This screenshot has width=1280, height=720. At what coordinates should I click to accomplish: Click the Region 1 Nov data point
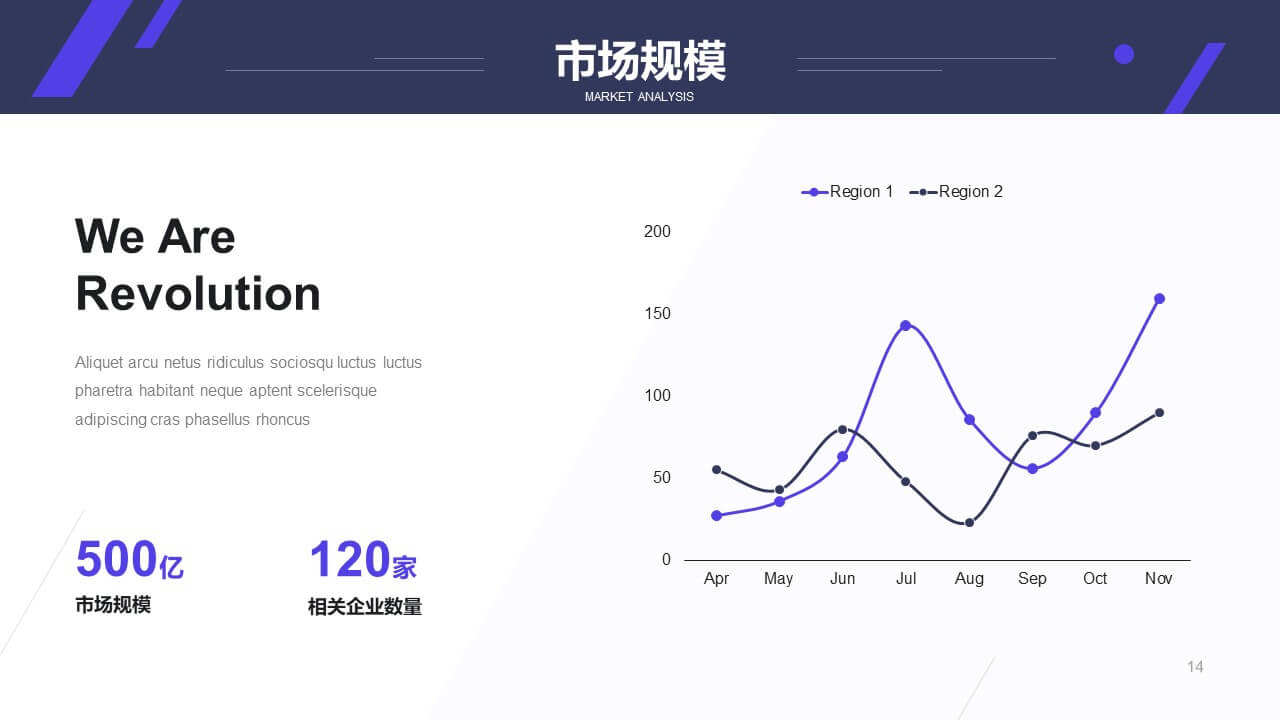pyautogui.click(x=1159, y=299)
